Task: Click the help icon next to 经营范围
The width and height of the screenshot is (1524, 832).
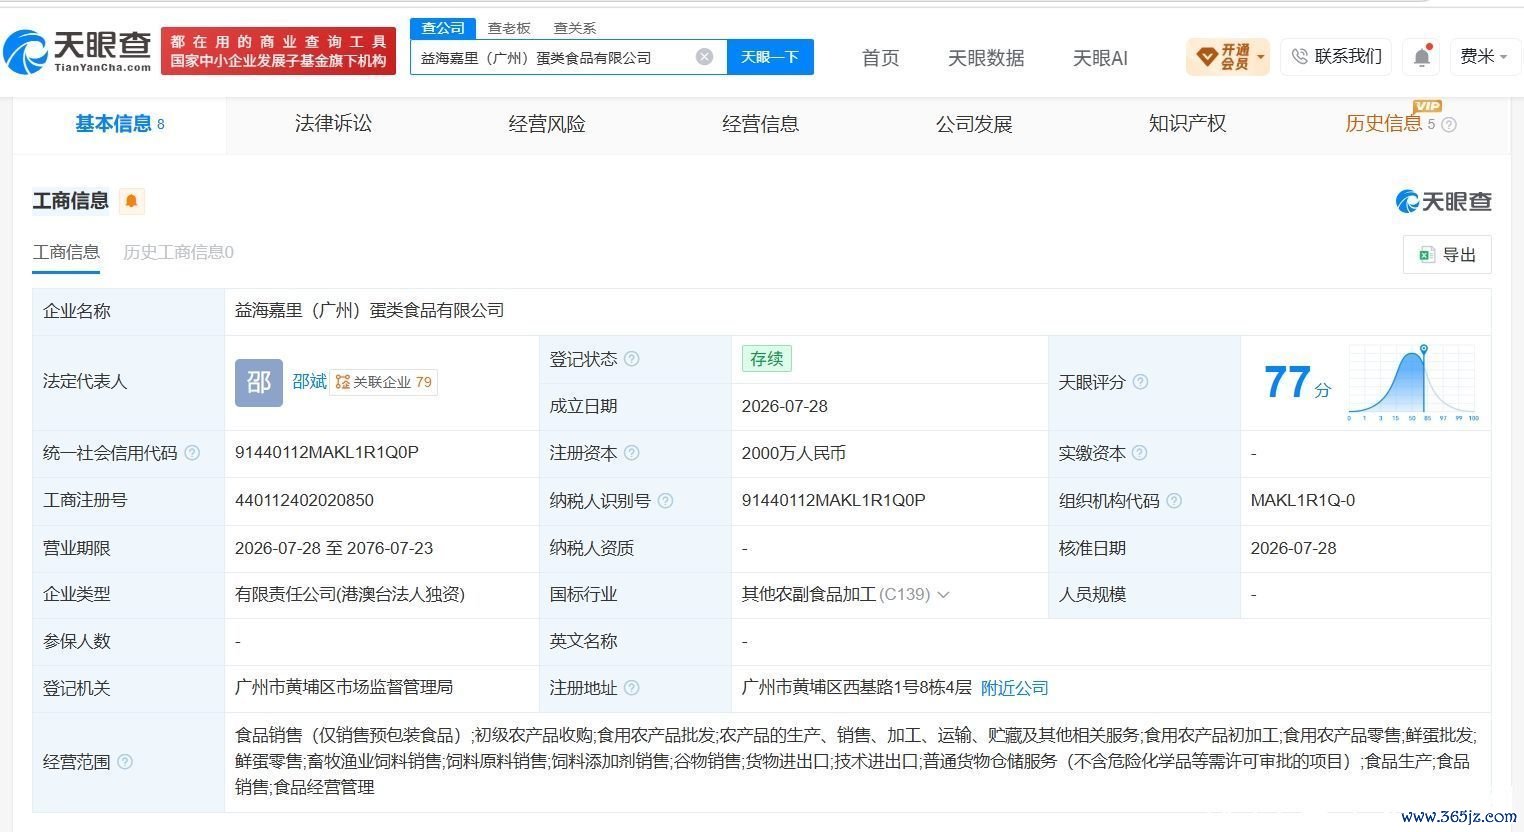Action: tap(125, 762)
